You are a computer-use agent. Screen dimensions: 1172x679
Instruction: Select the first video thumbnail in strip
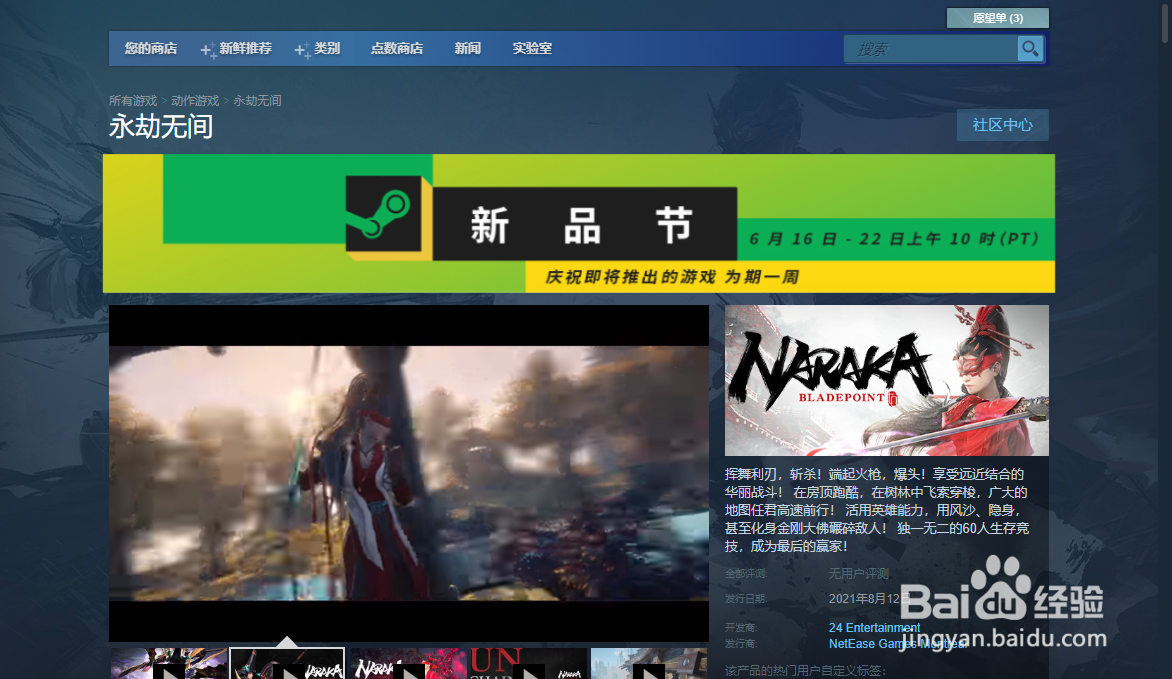169,663
